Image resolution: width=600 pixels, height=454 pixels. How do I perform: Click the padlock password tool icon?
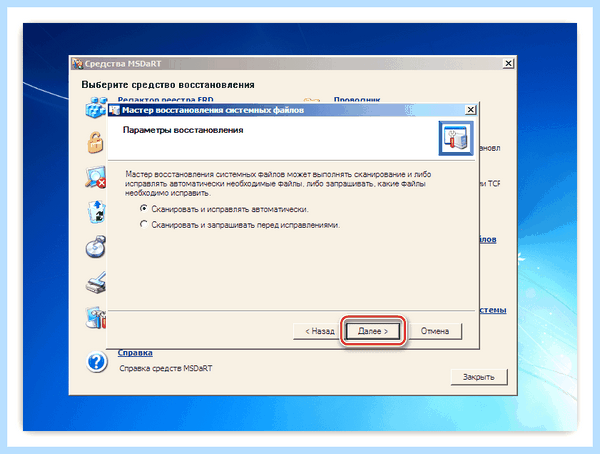pyautogui.click(x=95, y=142)
